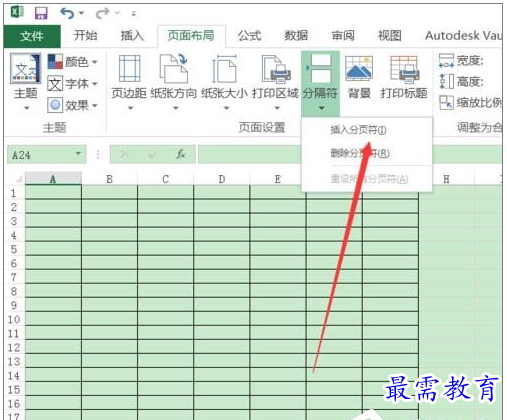Click the 纸张方向 orientation icon

[174, 69]
